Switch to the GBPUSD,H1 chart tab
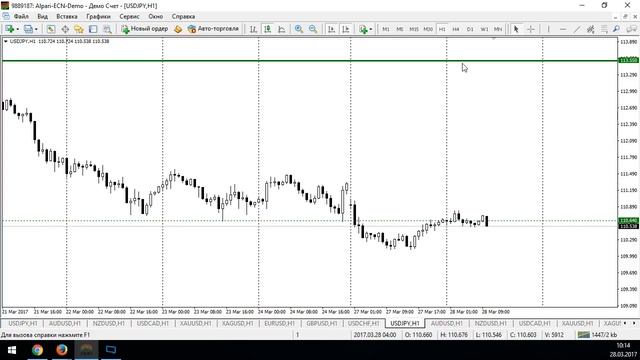 (322, 323)
